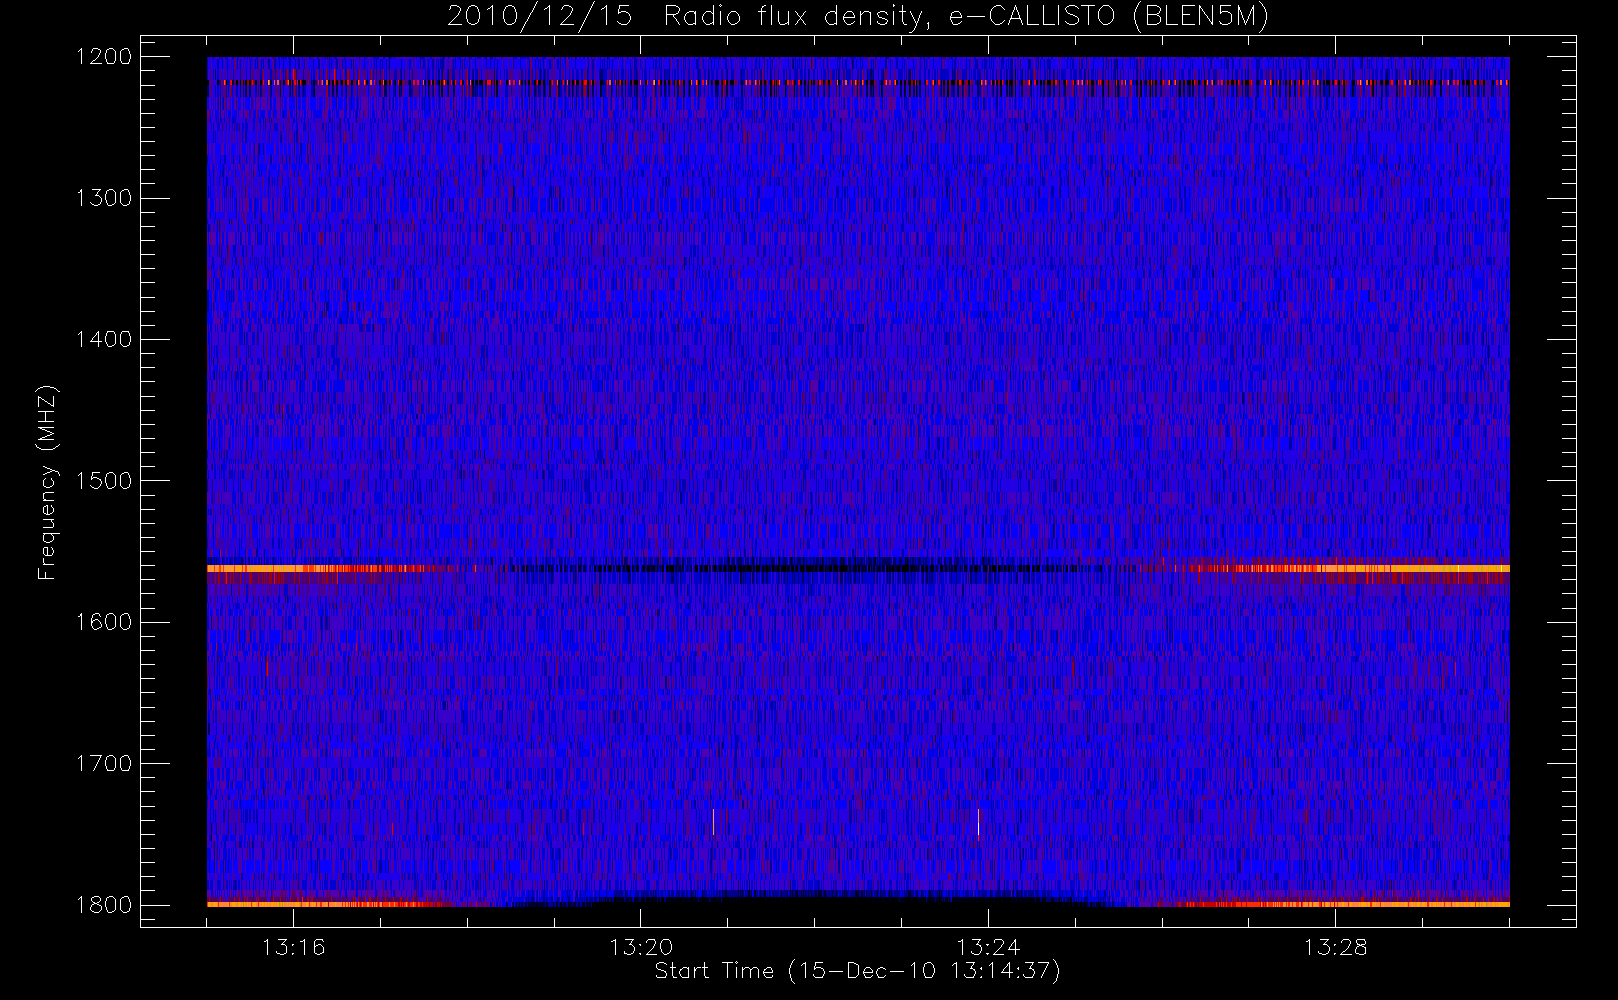The width and height of the screenshot is (1618, 1000).
Task: Click the 1300 frequency tick label
Action: click(x=104, y=198)
